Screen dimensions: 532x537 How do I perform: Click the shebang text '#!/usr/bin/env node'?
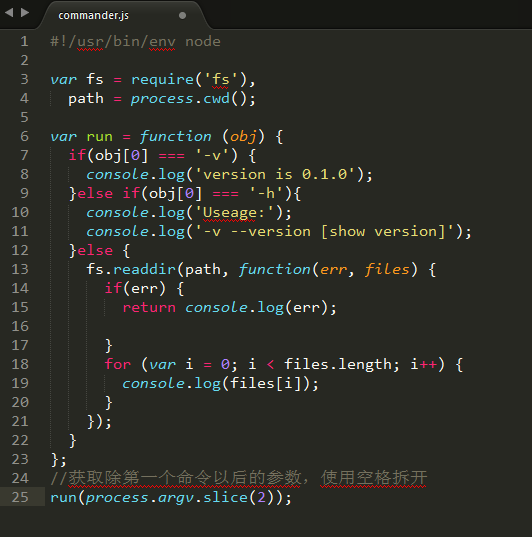(135, 42)
